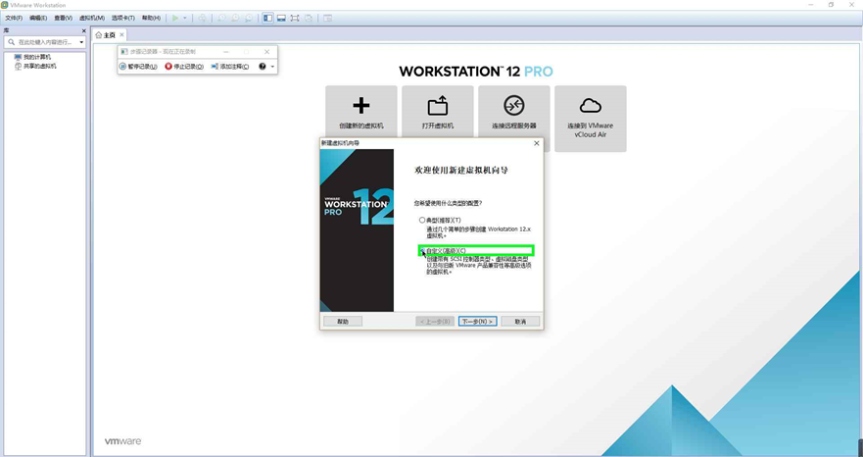Open the 编辑(E) menu
This screenshot has width=863, height=457.
(x=38, y=18)
